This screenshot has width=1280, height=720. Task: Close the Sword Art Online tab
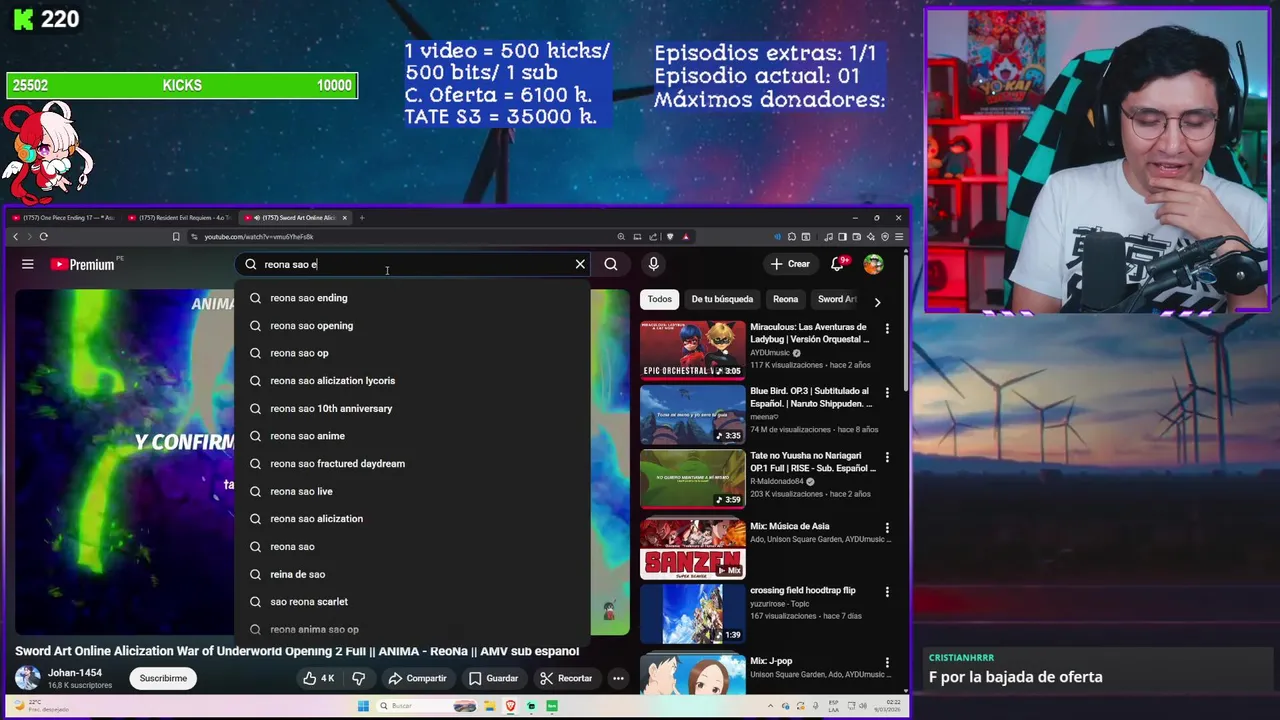[345, 217]
